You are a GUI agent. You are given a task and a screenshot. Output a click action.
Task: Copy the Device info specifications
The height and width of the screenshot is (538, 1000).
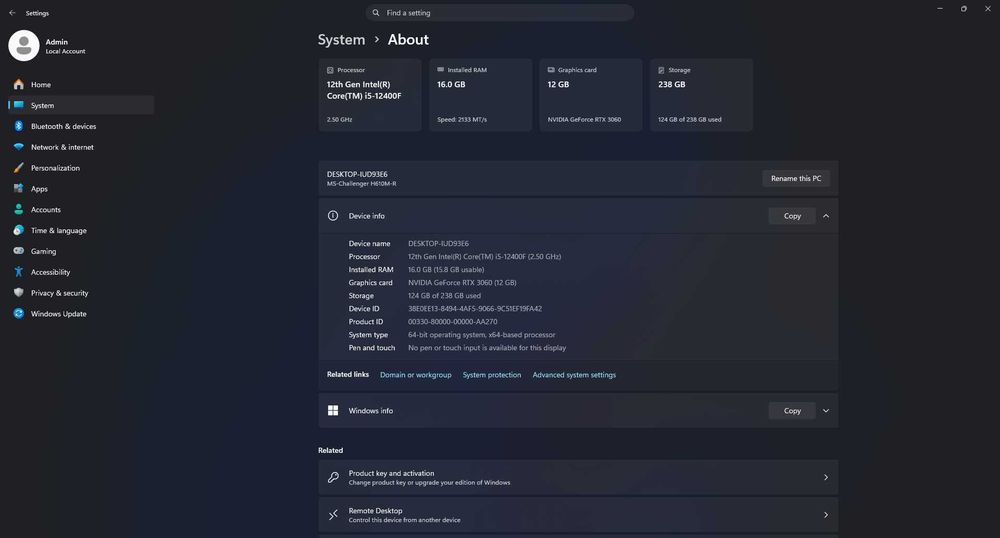[792, 216]
